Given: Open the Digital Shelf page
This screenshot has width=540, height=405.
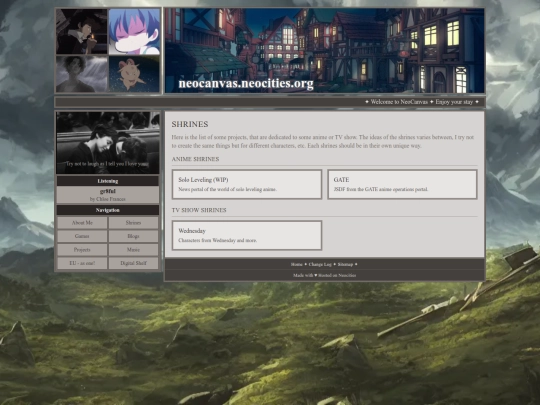Looking at the screenshot, I should pyautogui.click(x=133, y=263).
